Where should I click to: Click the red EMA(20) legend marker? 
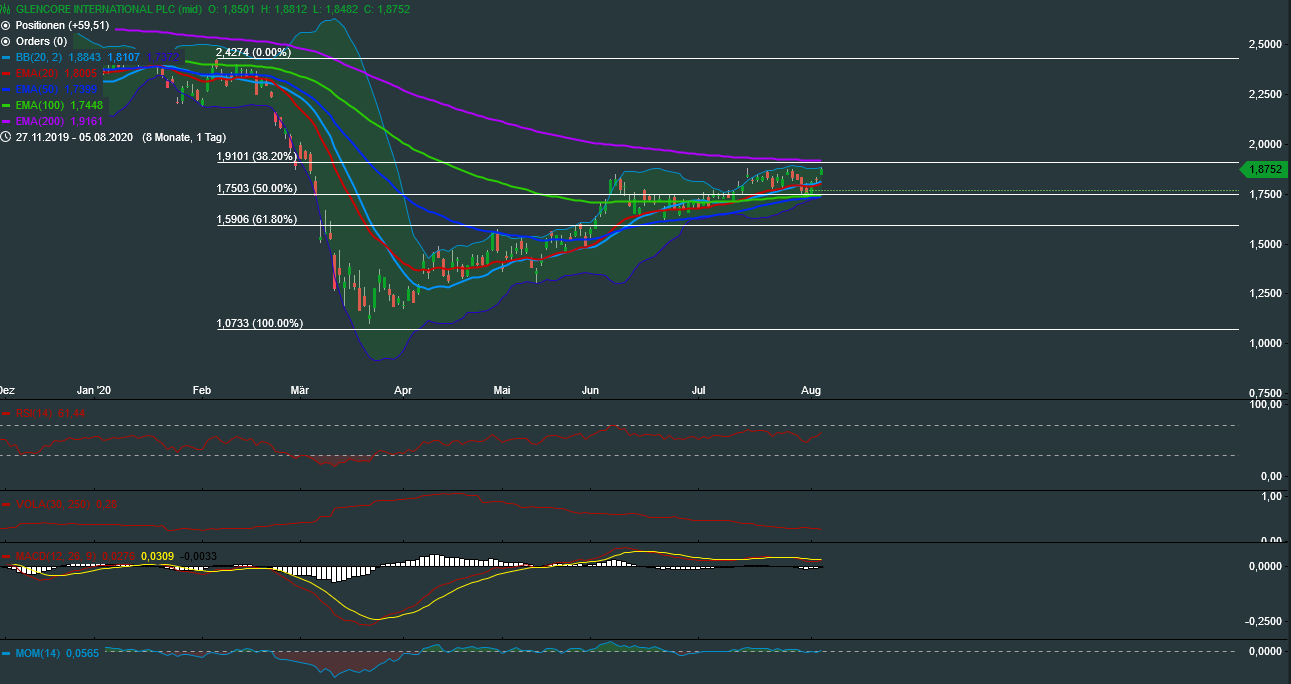(5, 73)
